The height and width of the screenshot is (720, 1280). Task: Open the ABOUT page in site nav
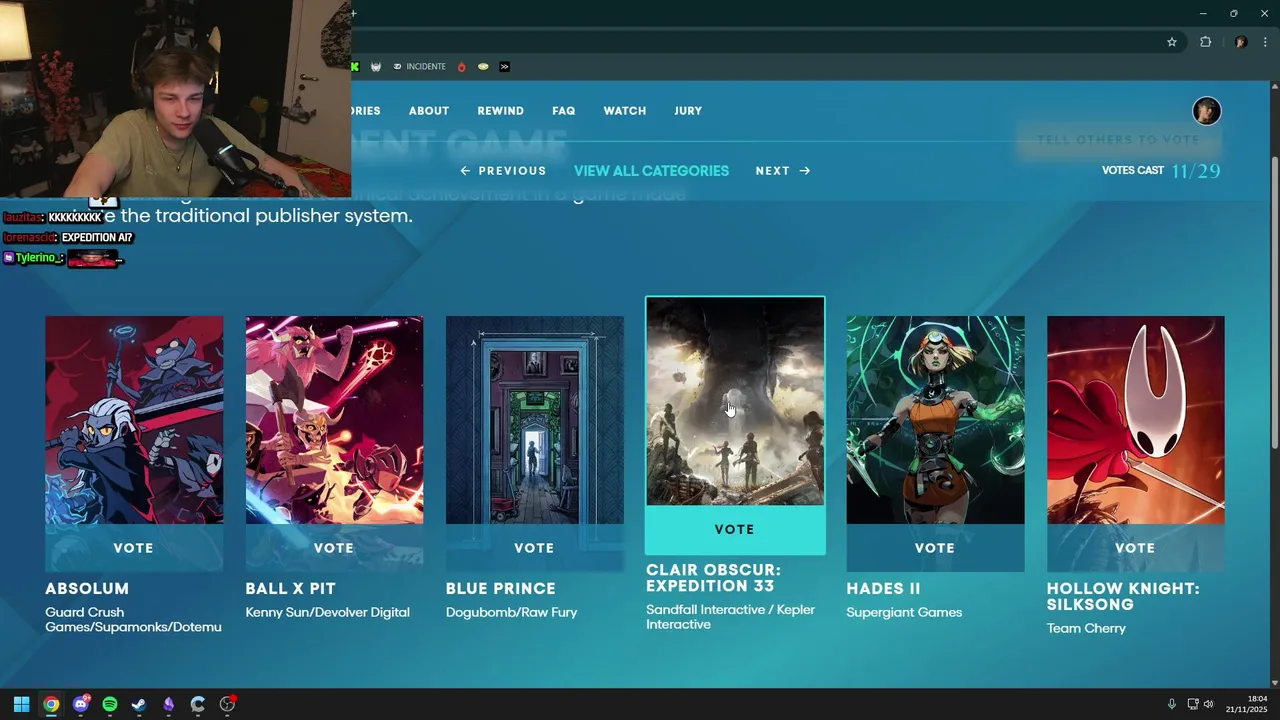tap(429, 111)
